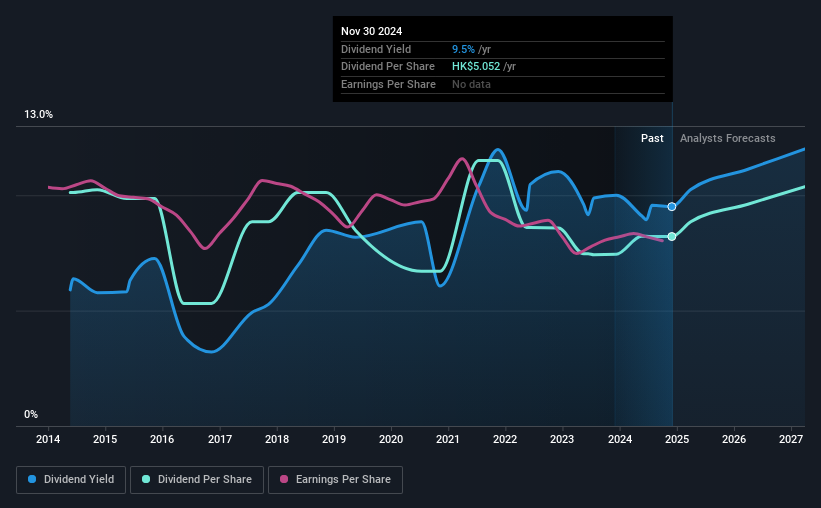Select the blue Dividend Yield data point marker
This screenshot has width=821, height=508.
[672, 207]
